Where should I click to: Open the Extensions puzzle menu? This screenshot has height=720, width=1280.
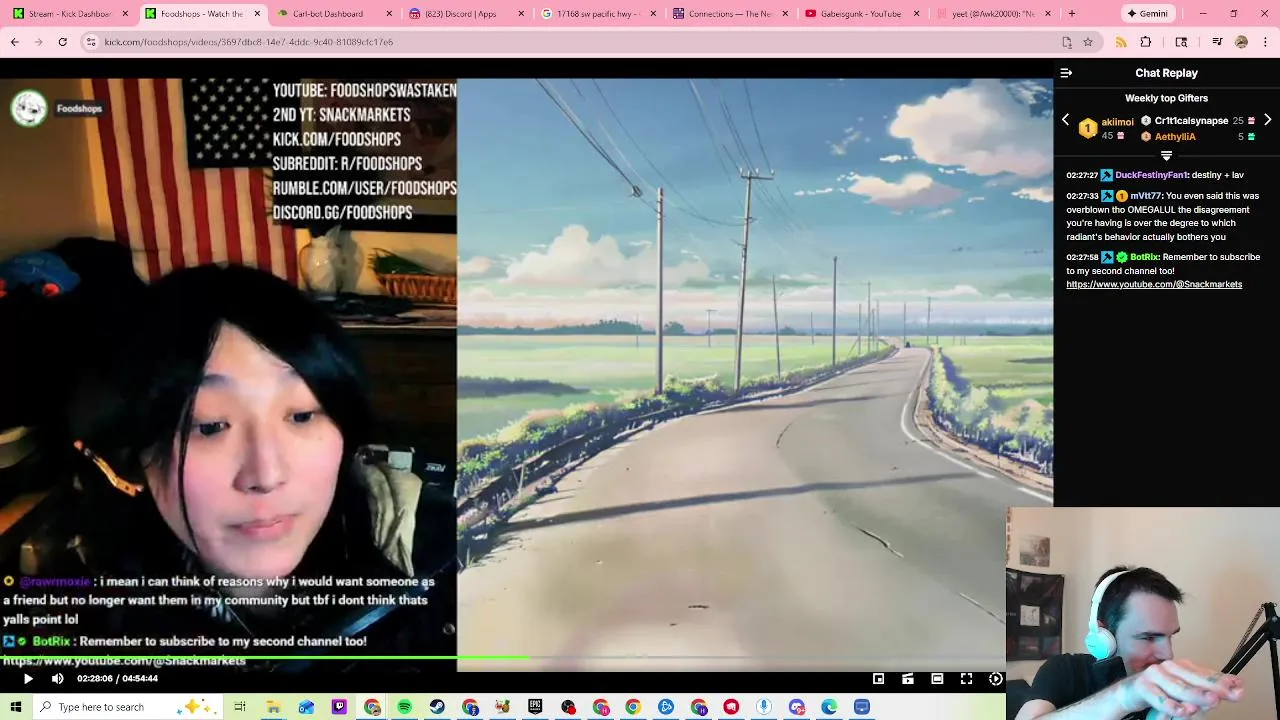click(1146, 42)
